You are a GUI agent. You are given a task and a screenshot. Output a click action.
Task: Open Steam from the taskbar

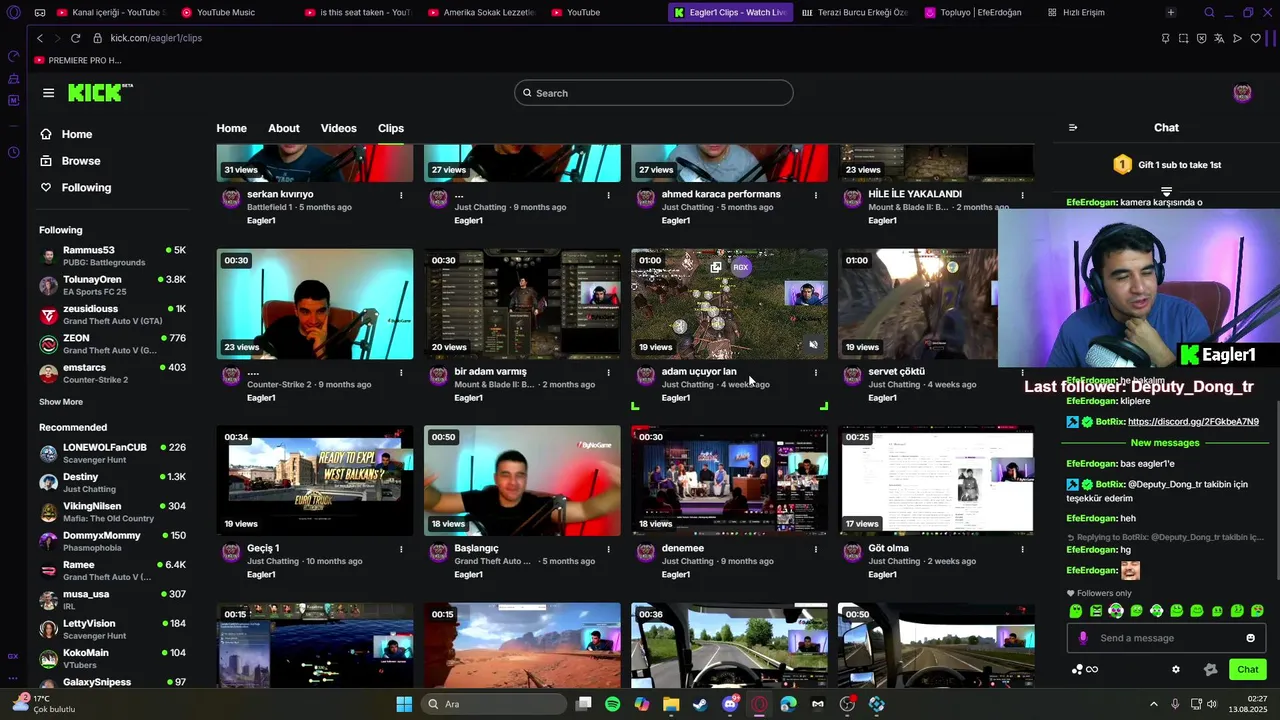(700, 704)
